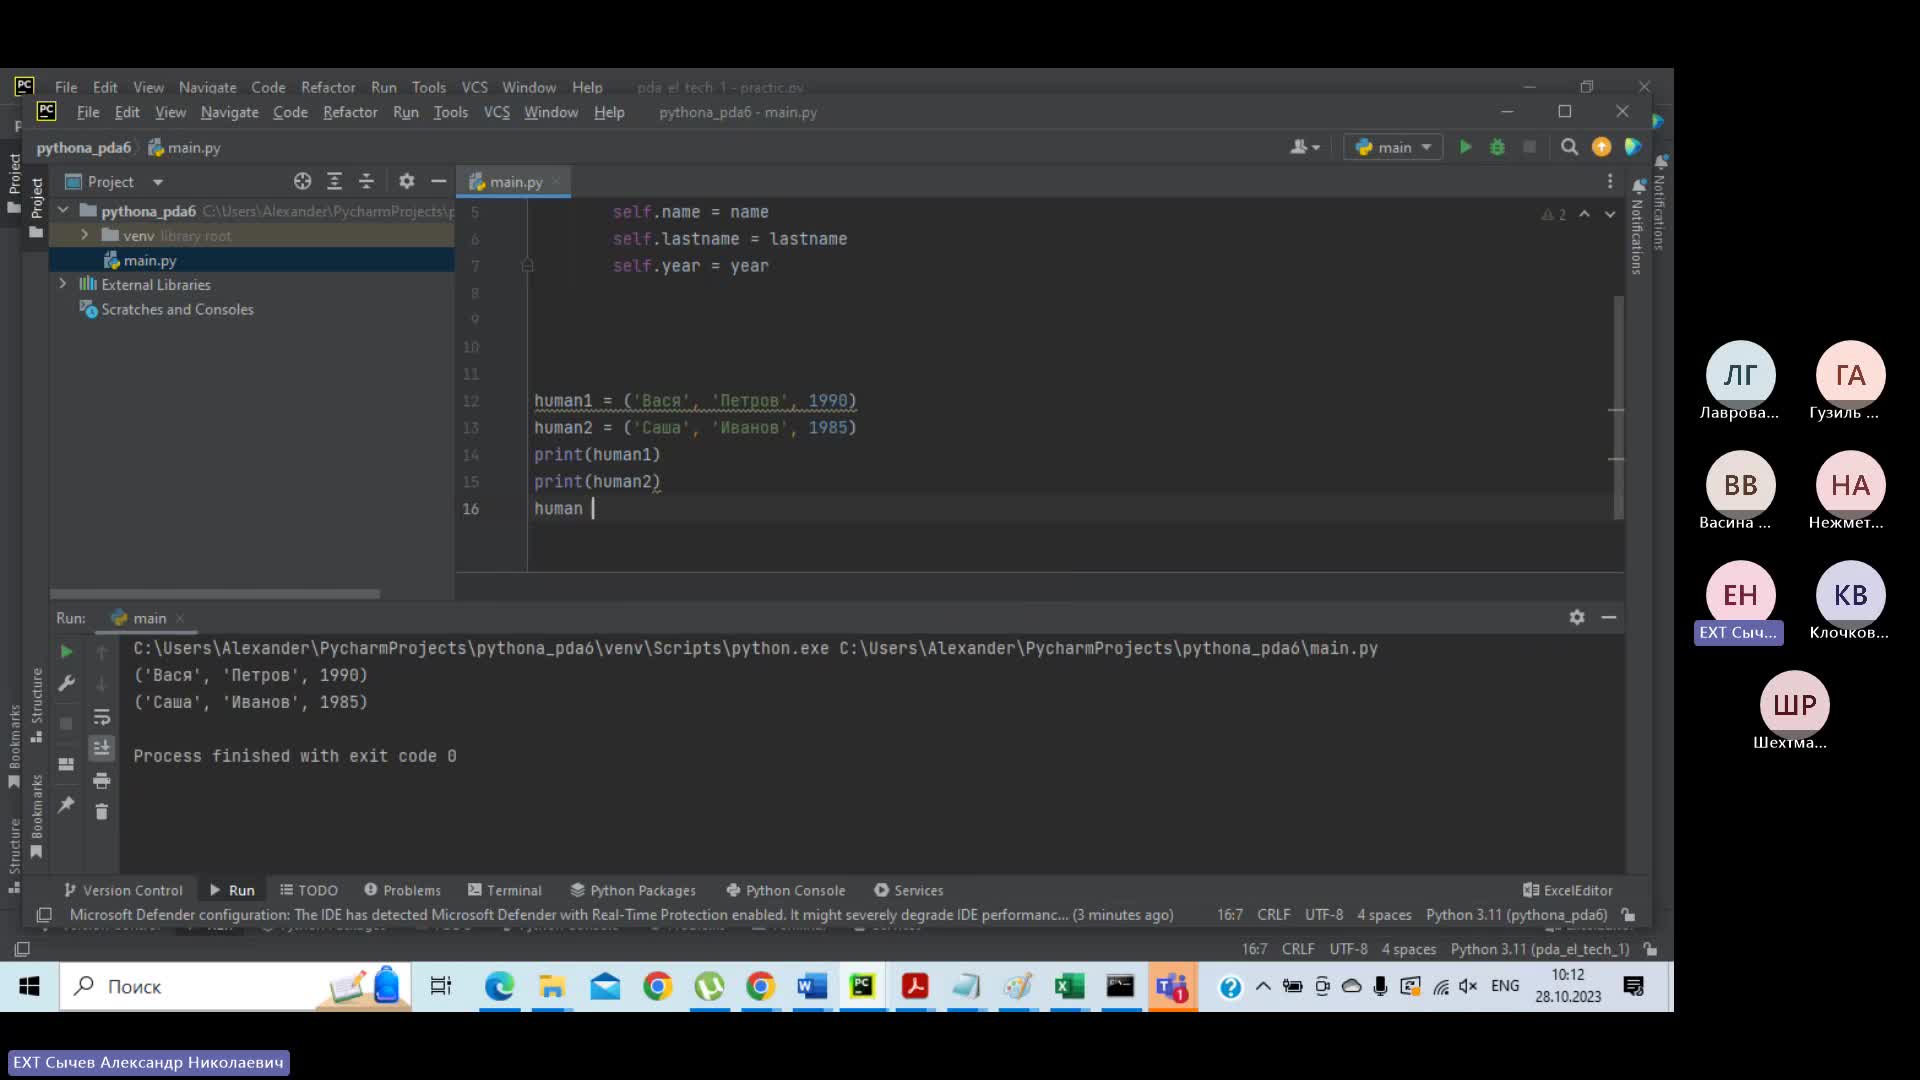Toggle read-only lock icon in status bar
The width and height of the screenshot is (1920, 1080).
[1629, 915]
